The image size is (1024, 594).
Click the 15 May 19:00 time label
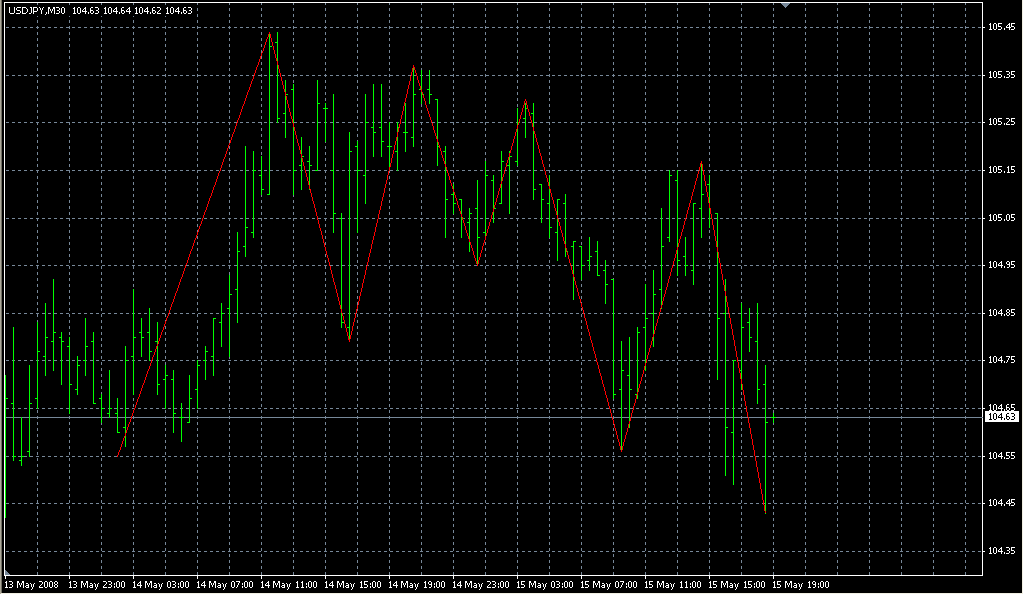(x=802, y=584)
